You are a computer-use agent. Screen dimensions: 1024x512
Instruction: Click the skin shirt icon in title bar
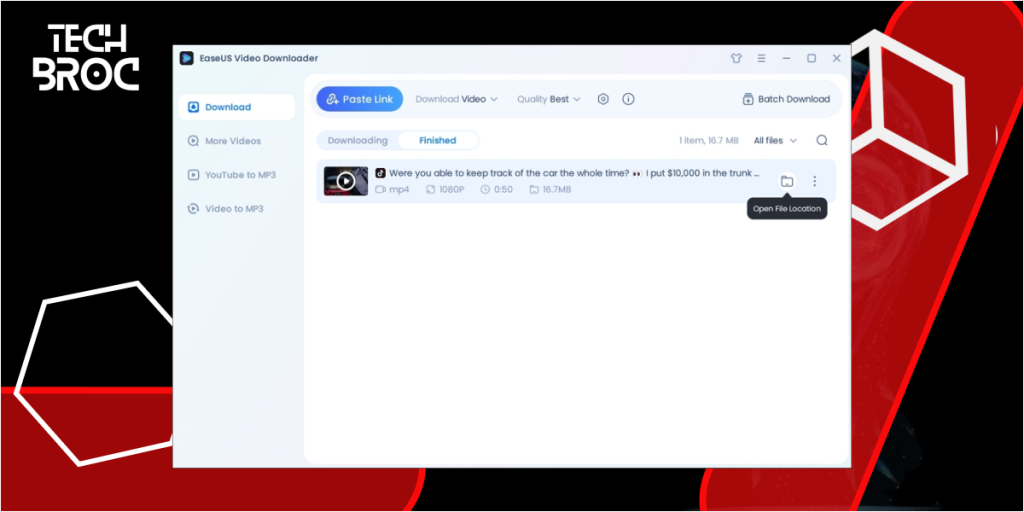tap(736, 58)
